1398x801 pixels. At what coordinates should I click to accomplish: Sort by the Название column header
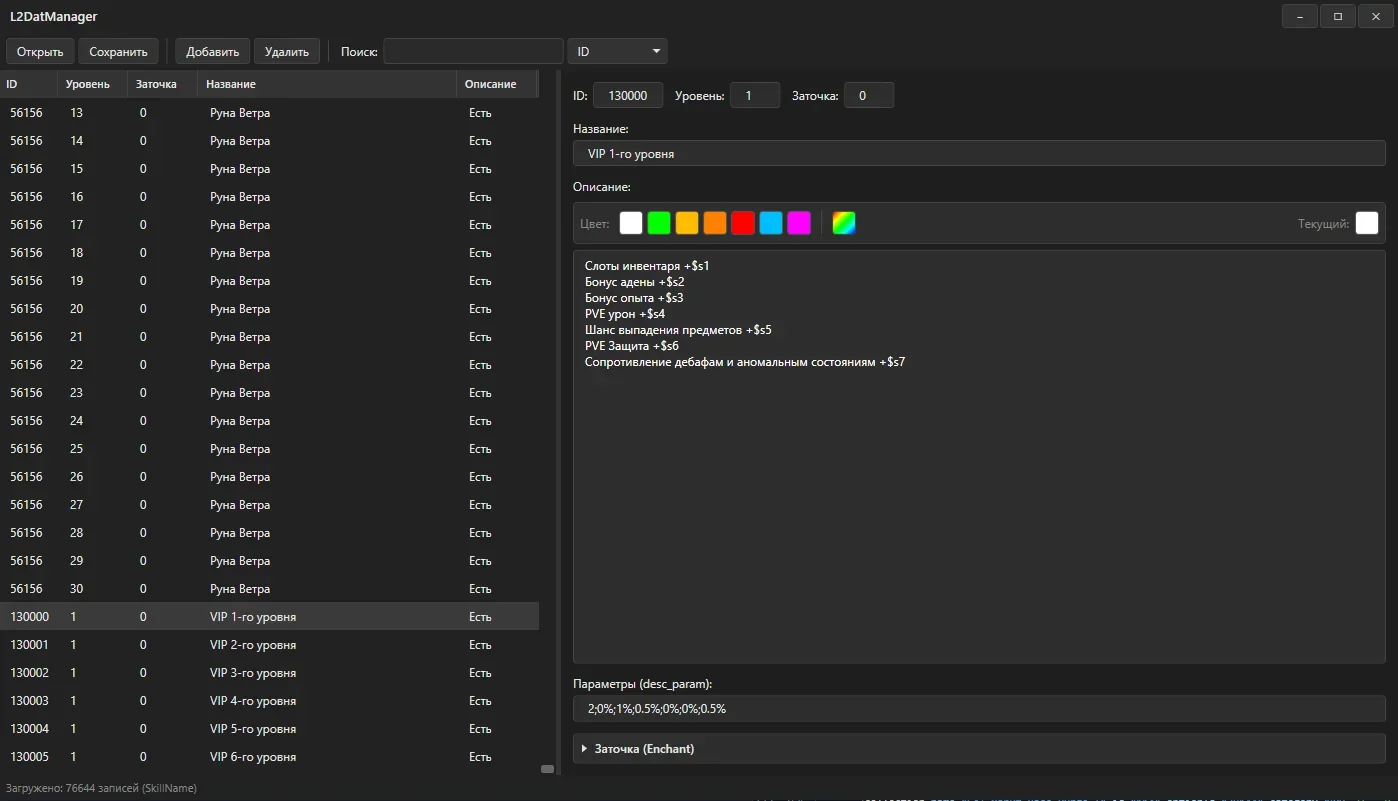(327, 84)
